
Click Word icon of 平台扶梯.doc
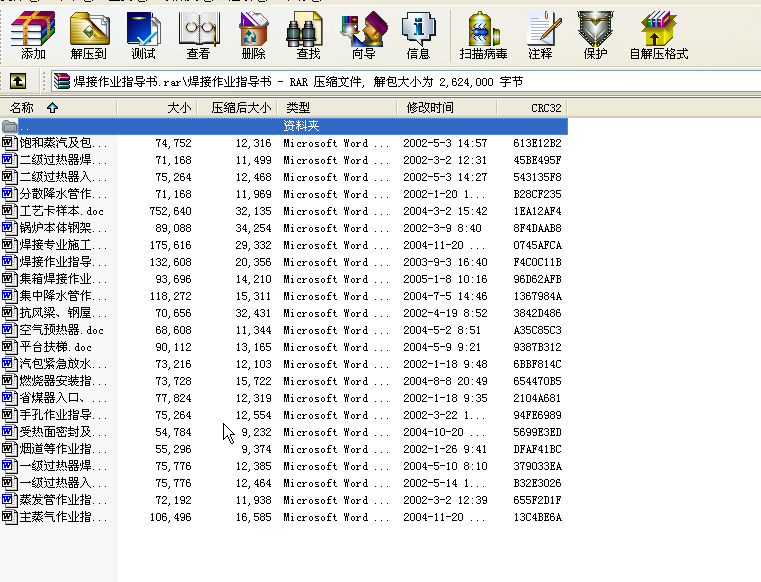coord(9,347)
